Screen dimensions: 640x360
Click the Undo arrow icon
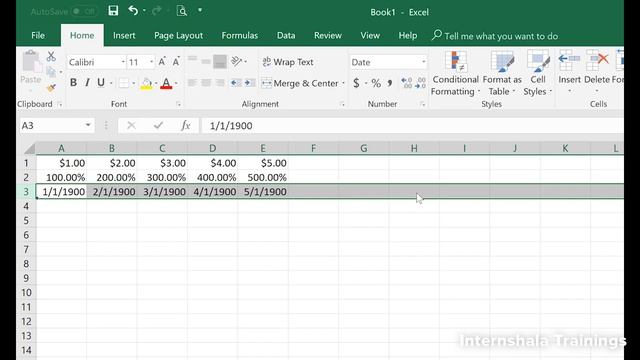click(133, 11)
